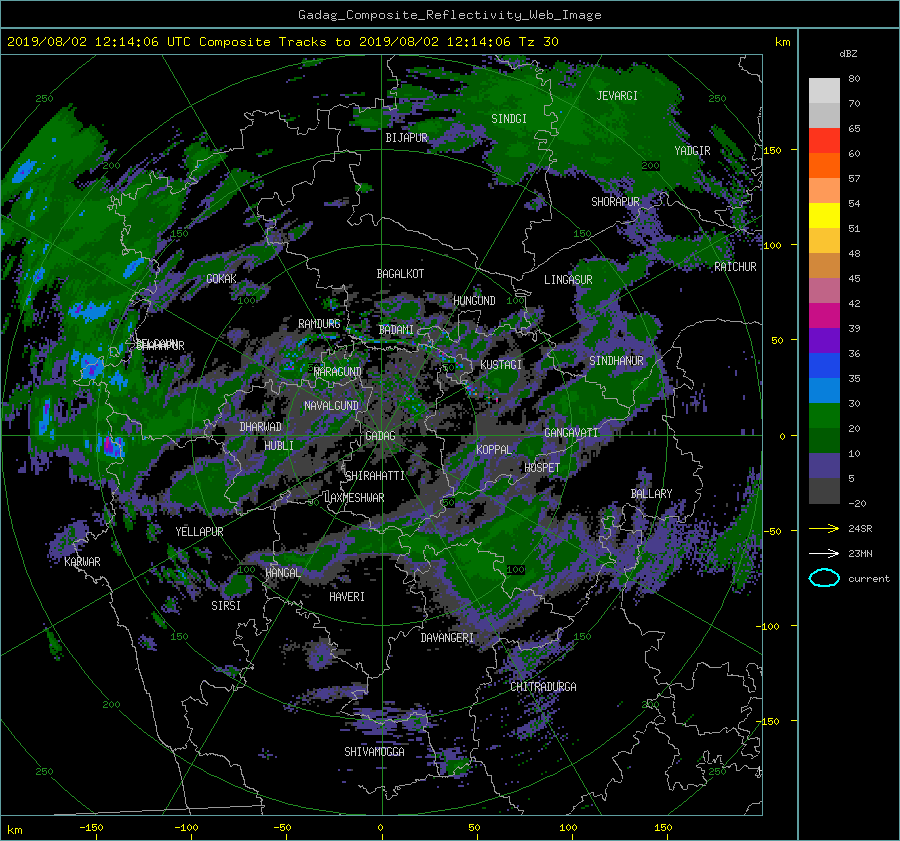Click the 'dBZ' legend heading

point(848,53)
